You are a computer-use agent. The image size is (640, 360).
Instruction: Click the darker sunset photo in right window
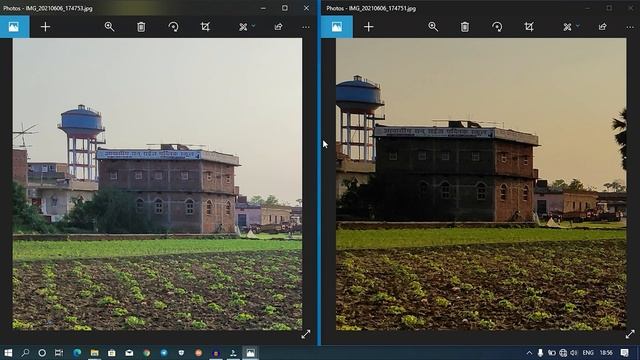tap(481, 184)
